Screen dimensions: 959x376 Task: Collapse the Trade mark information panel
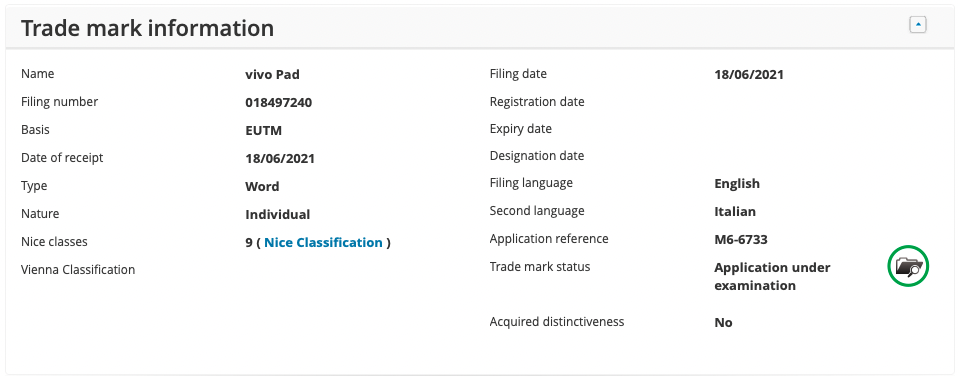coord(917,24)
